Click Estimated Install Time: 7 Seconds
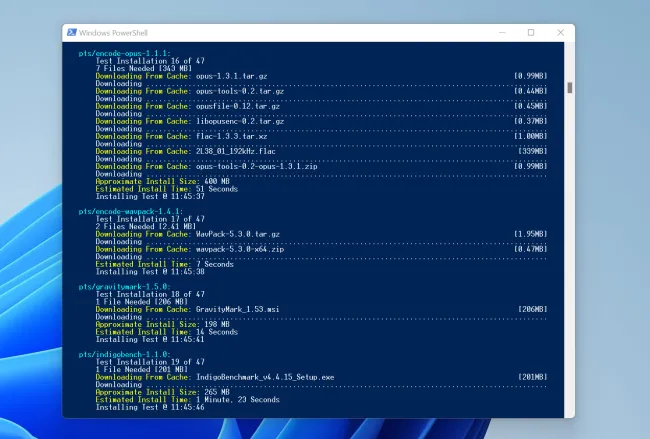Image resolution: width=650 pixels, height=439 pixels. pos(165,264)
